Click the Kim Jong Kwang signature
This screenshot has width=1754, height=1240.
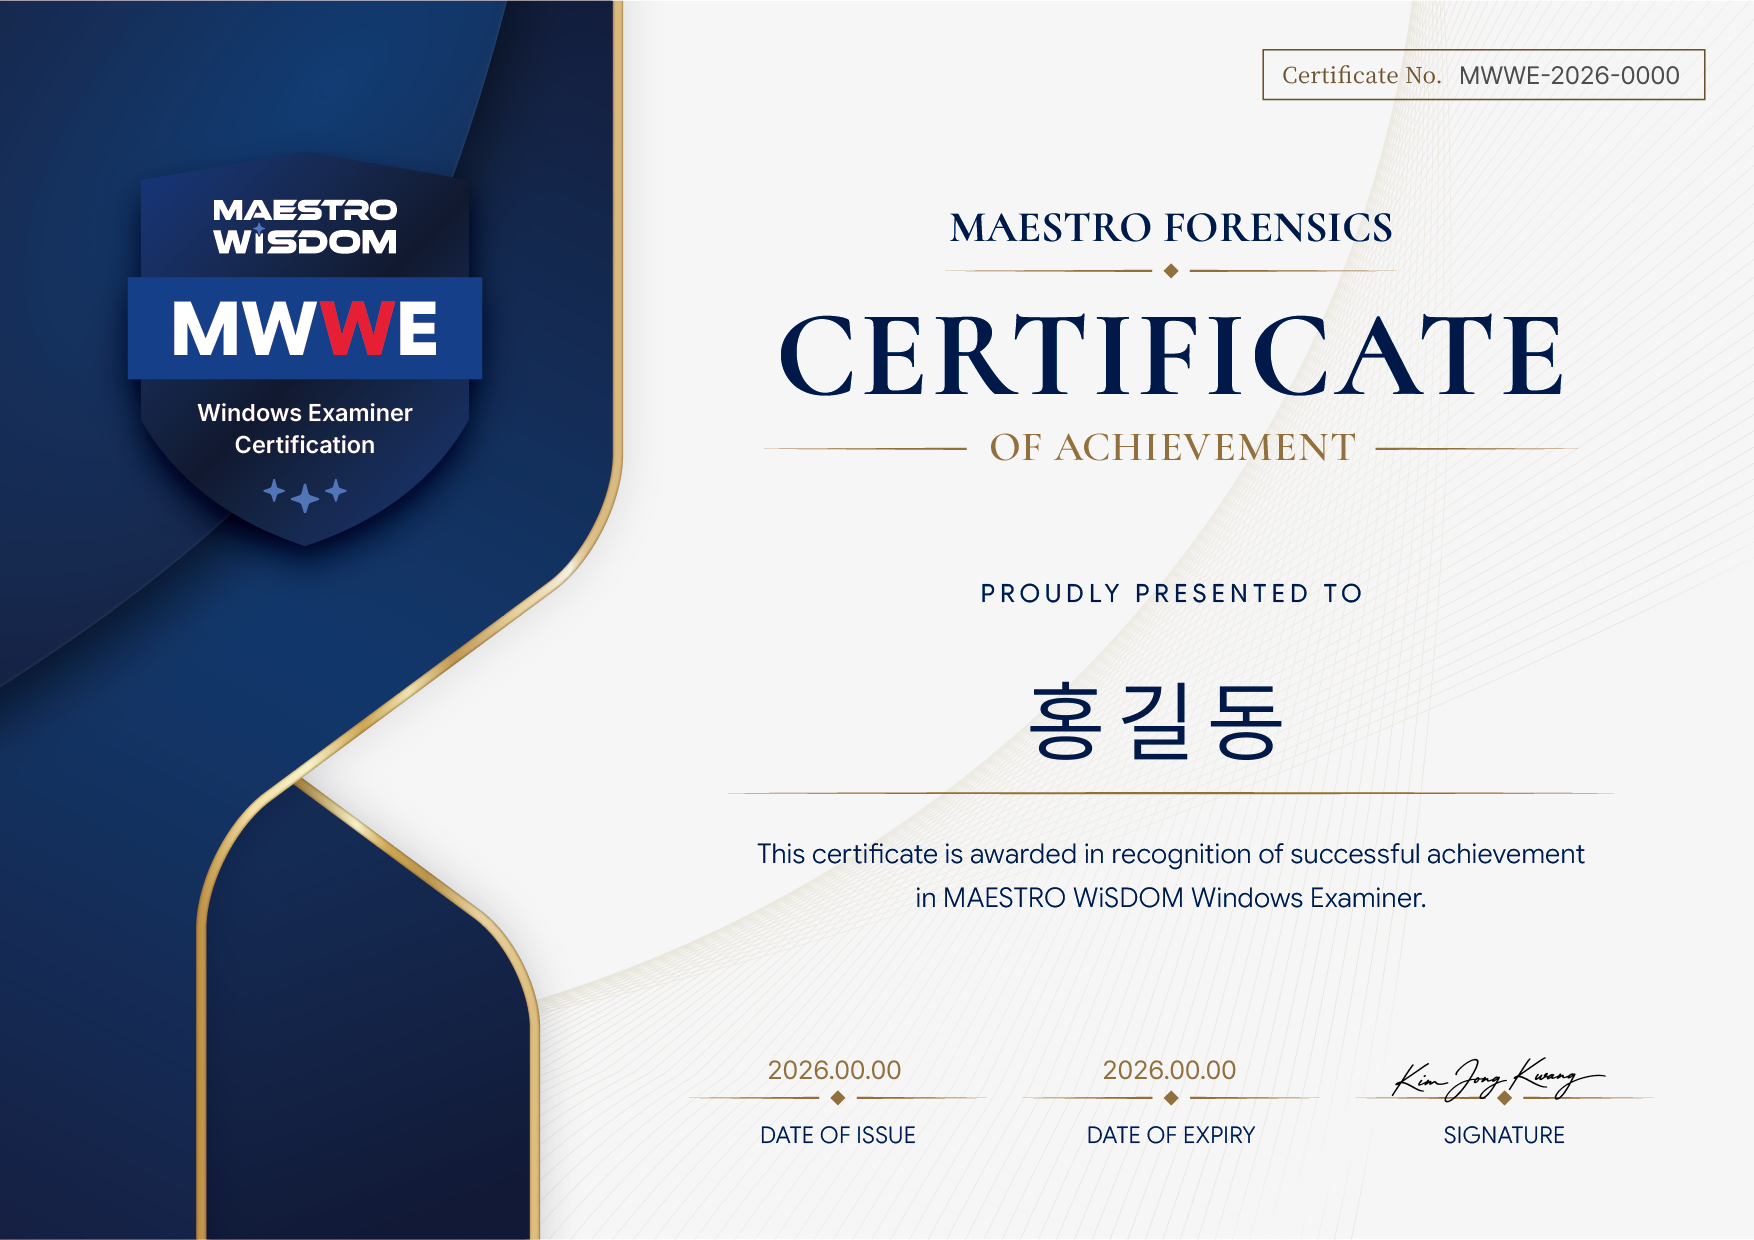tap(1497, 1080)
